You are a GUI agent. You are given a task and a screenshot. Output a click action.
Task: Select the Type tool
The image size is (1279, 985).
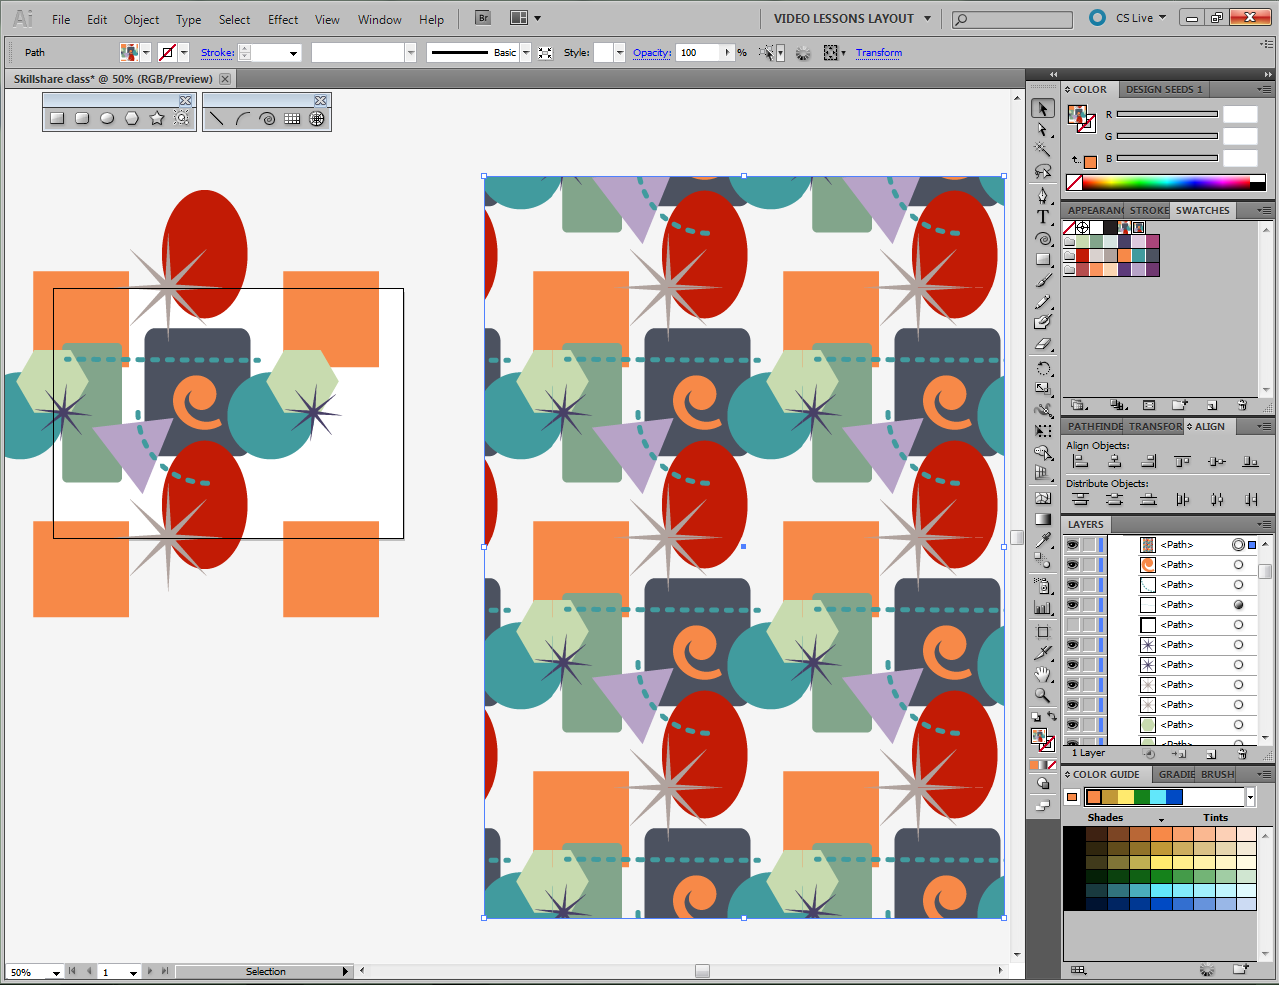pos(1043,216)
